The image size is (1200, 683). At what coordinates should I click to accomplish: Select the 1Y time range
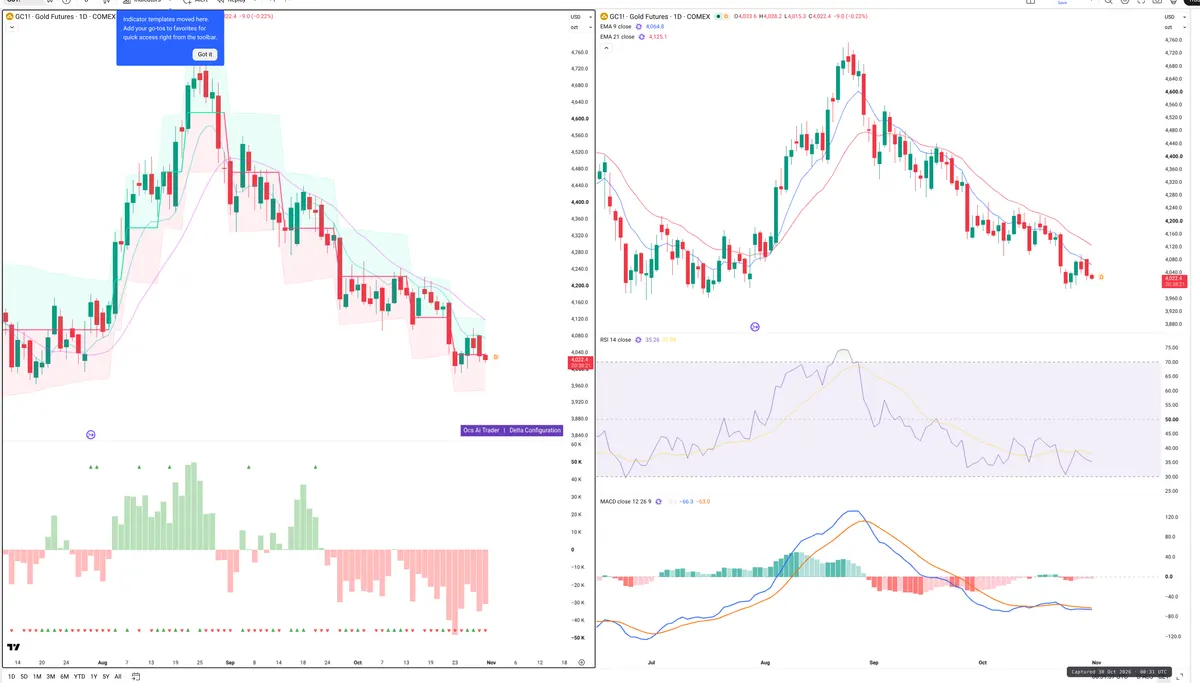[x=93, y=676]
